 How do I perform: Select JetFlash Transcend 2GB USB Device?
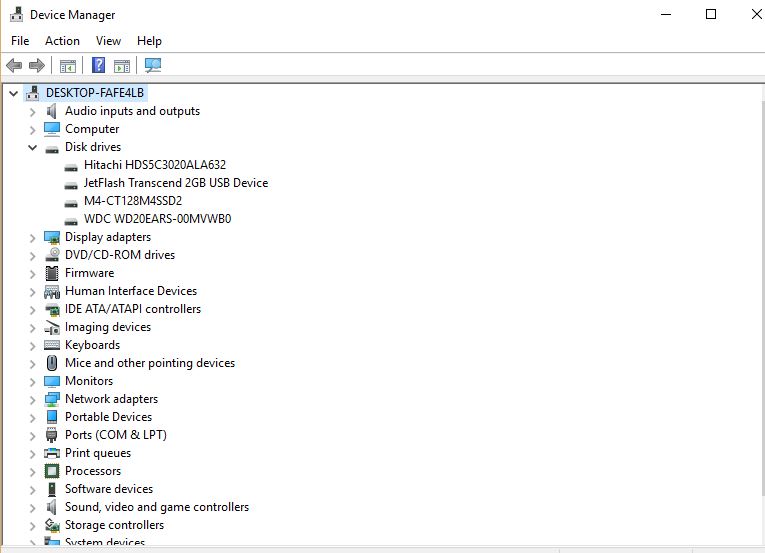176,183
